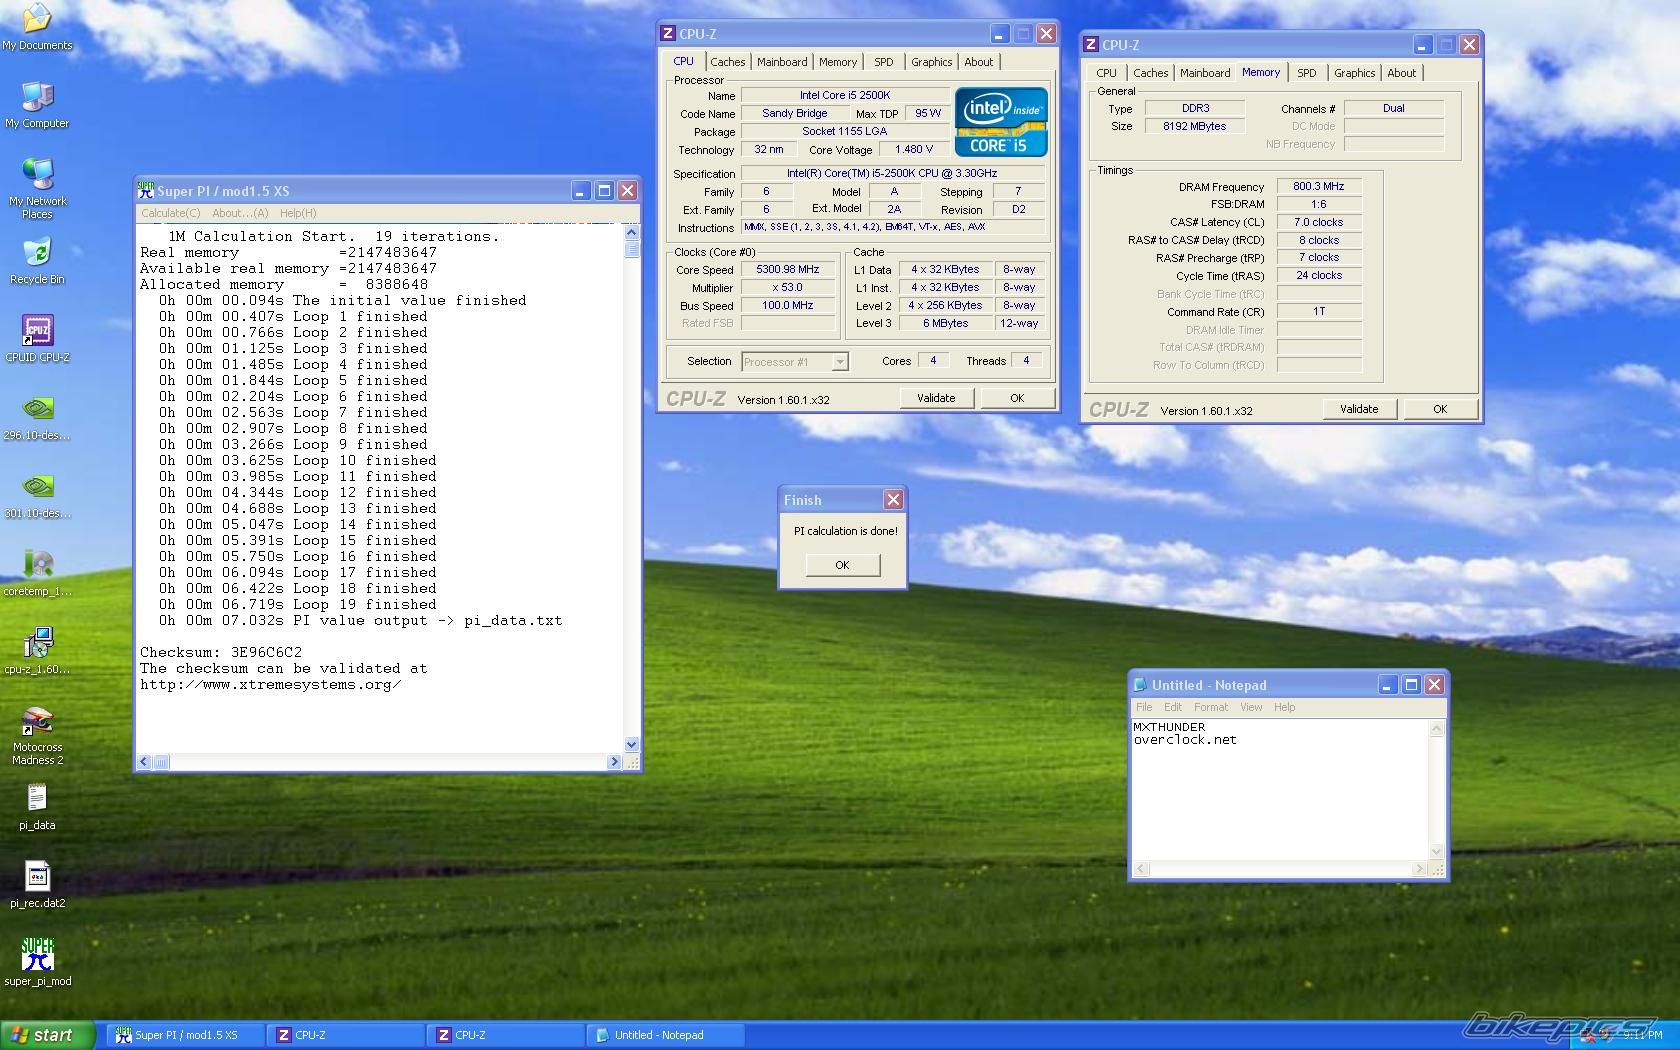The width and height of the screenshot is (1680, 1050).
Task: Click Validate button in CPU-Z CPU window
Action: click(935, 398)
